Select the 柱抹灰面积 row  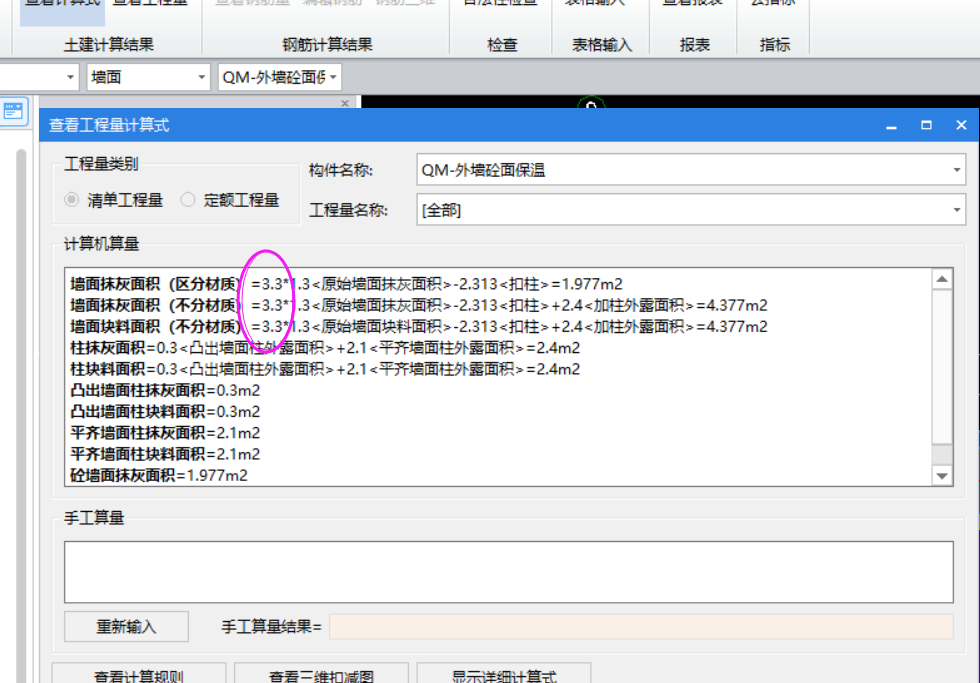pyautogui.click(x=325, y=348)
